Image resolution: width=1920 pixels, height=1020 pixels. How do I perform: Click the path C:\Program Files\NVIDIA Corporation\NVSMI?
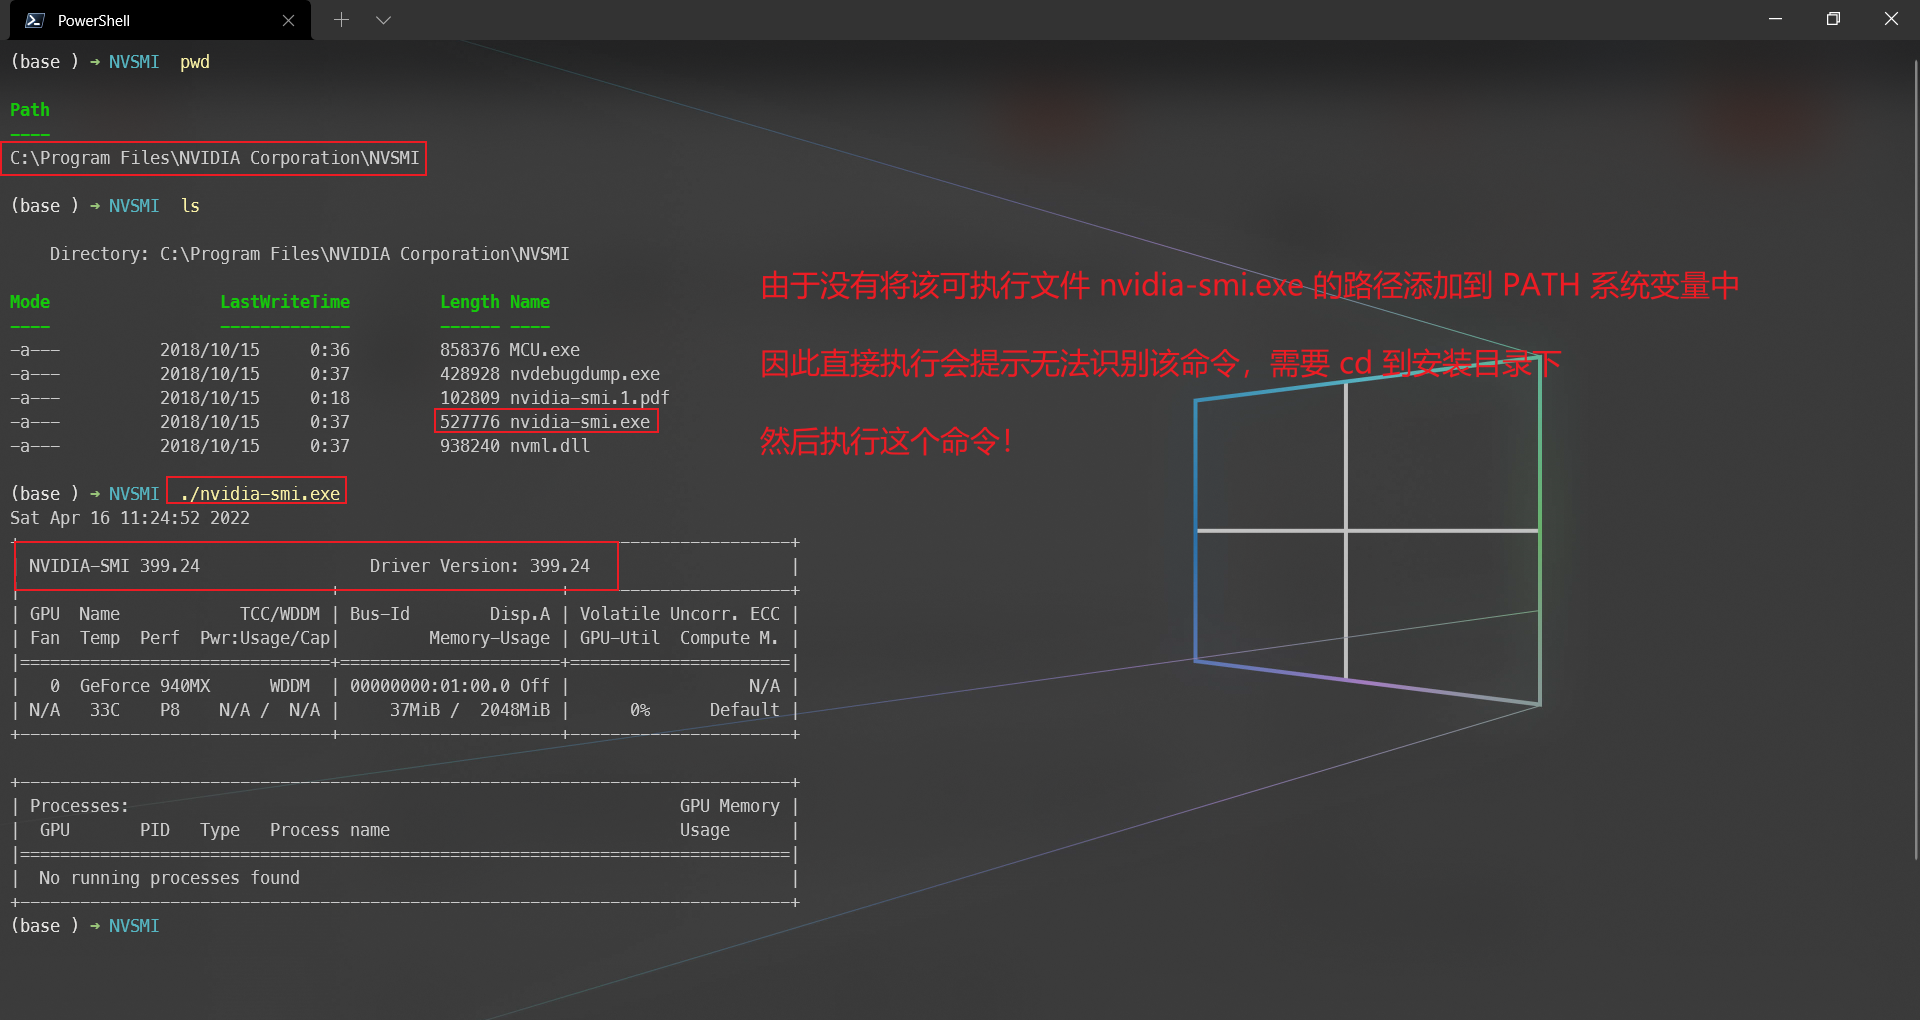tap(214, 158)
